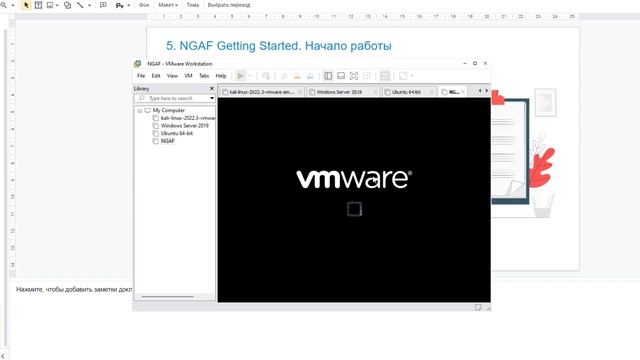
Task: Open insert image options arrow
Action: 57,5
